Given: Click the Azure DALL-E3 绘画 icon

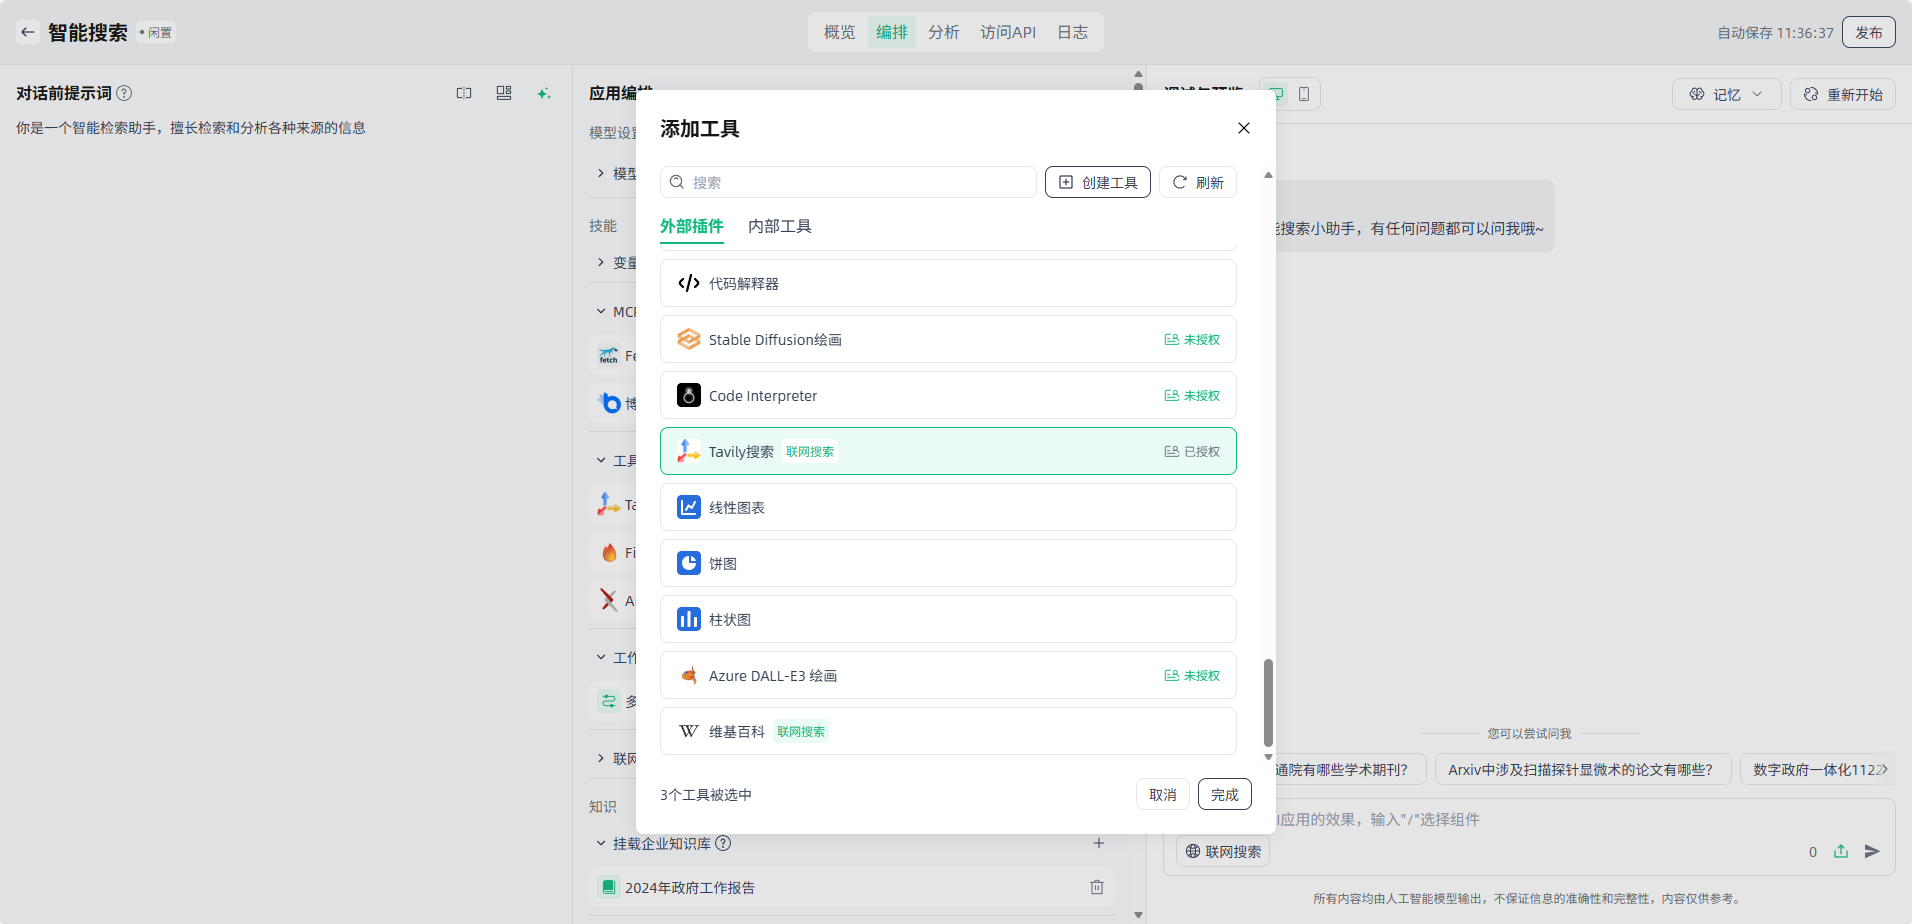Looking at the screenshot, I should coord(688,675).
